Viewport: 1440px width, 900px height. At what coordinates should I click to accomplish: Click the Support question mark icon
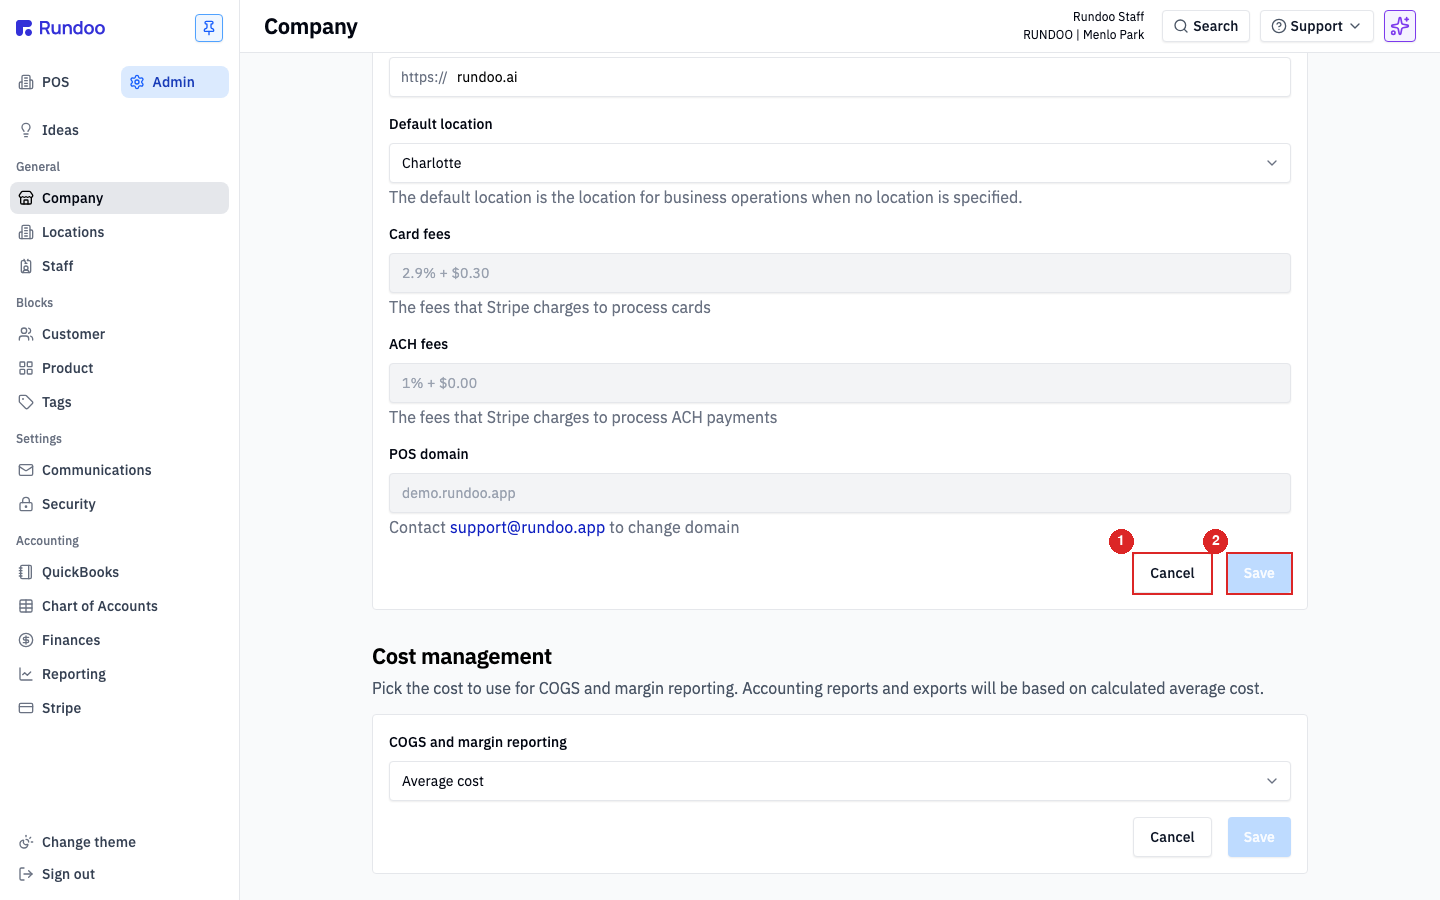[x=1279, y=26]
